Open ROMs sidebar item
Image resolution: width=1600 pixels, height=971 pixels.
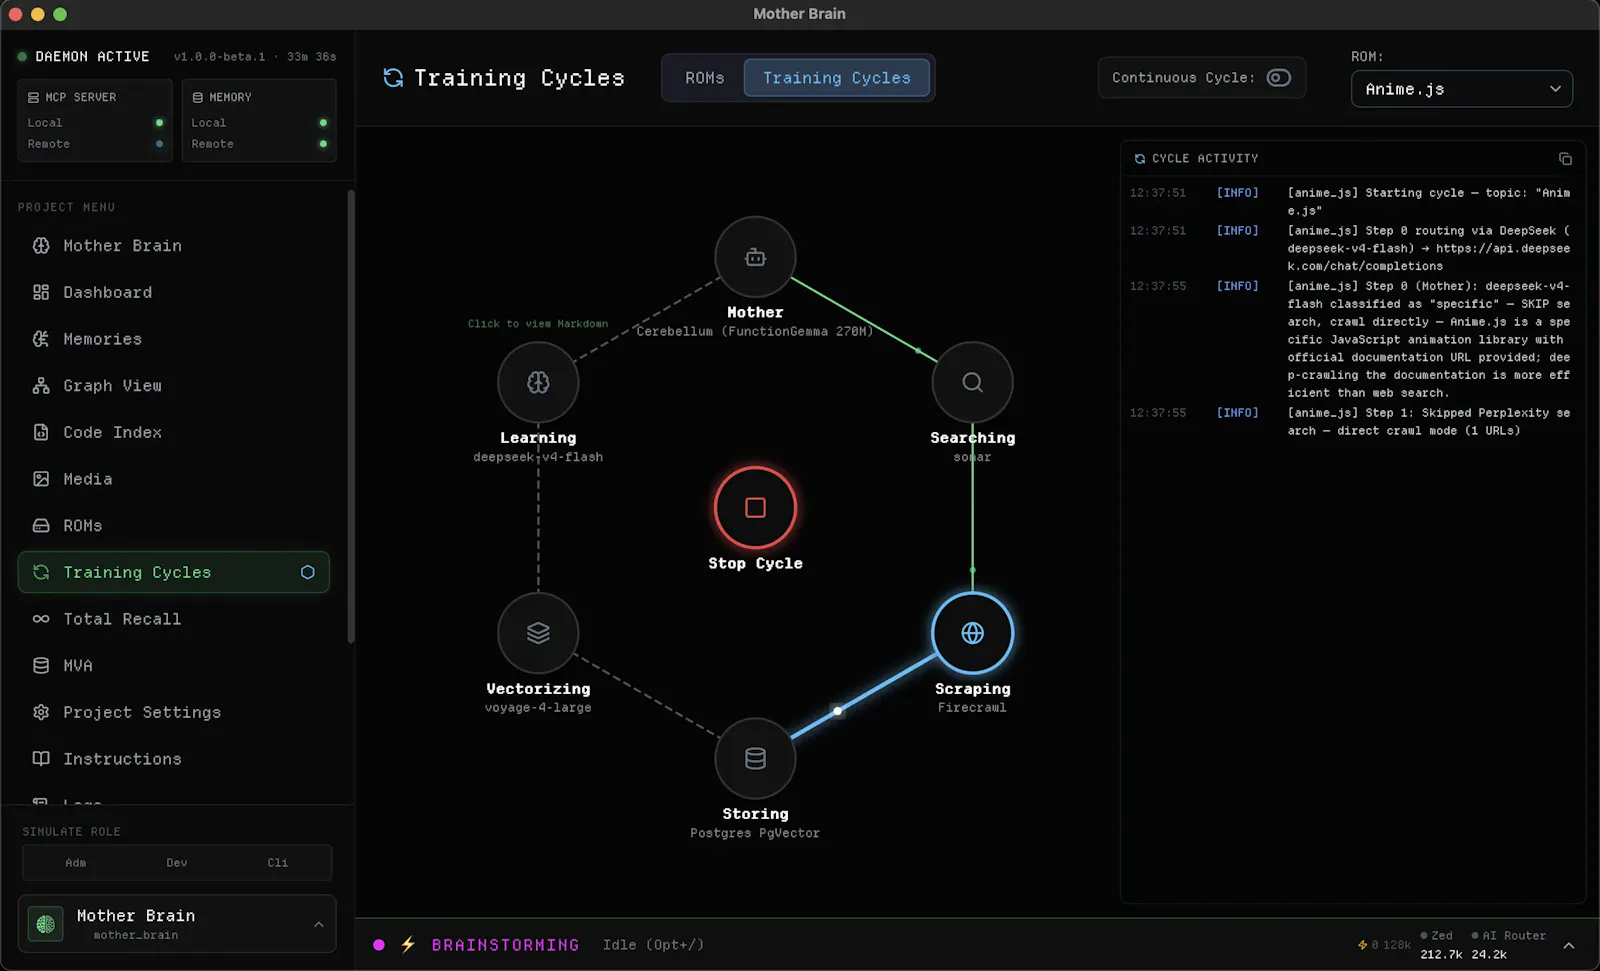point(174,526)
